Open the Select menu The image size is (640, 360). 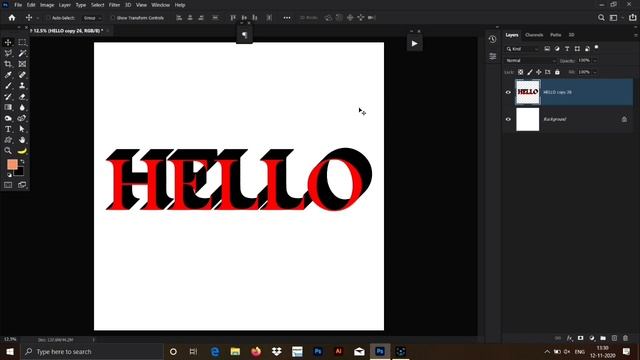[x=98, y=5]
